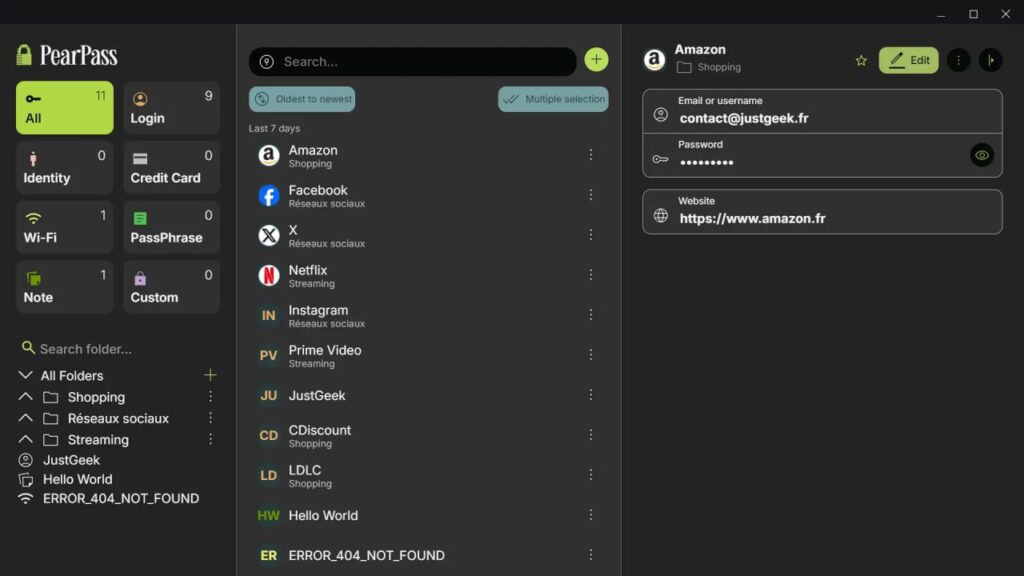Open the Credit Card category
The width and height of the screenshot is (1024, 576).
coord(170,167)
